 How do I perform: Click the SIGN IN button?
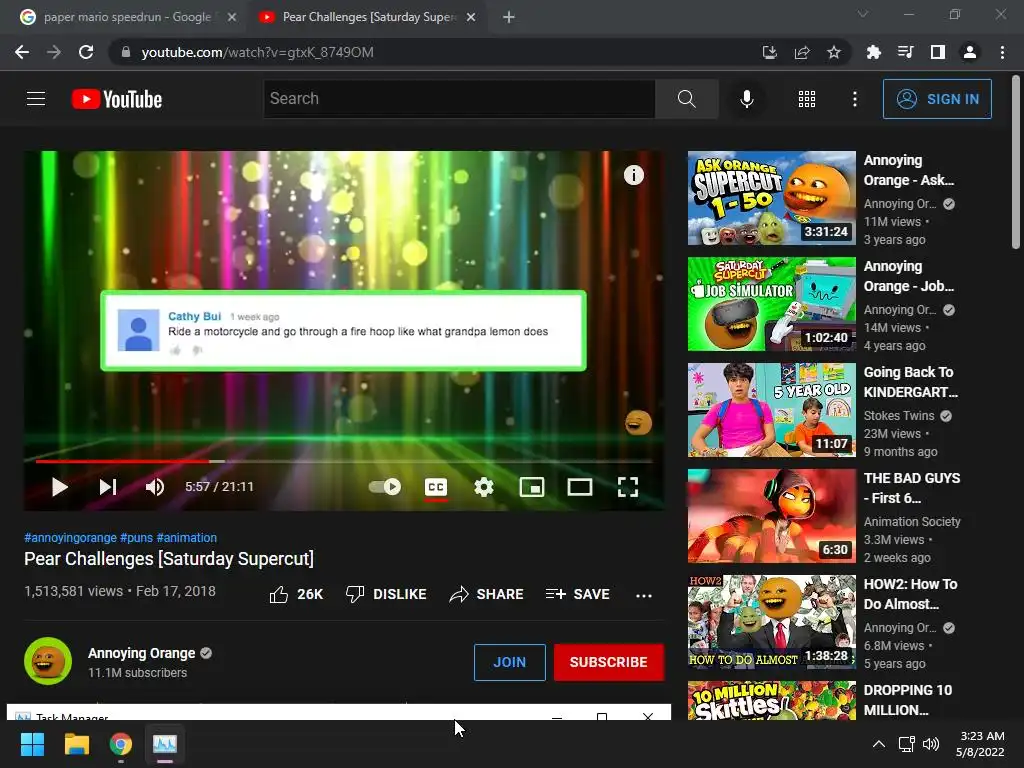tap(936, 99)
